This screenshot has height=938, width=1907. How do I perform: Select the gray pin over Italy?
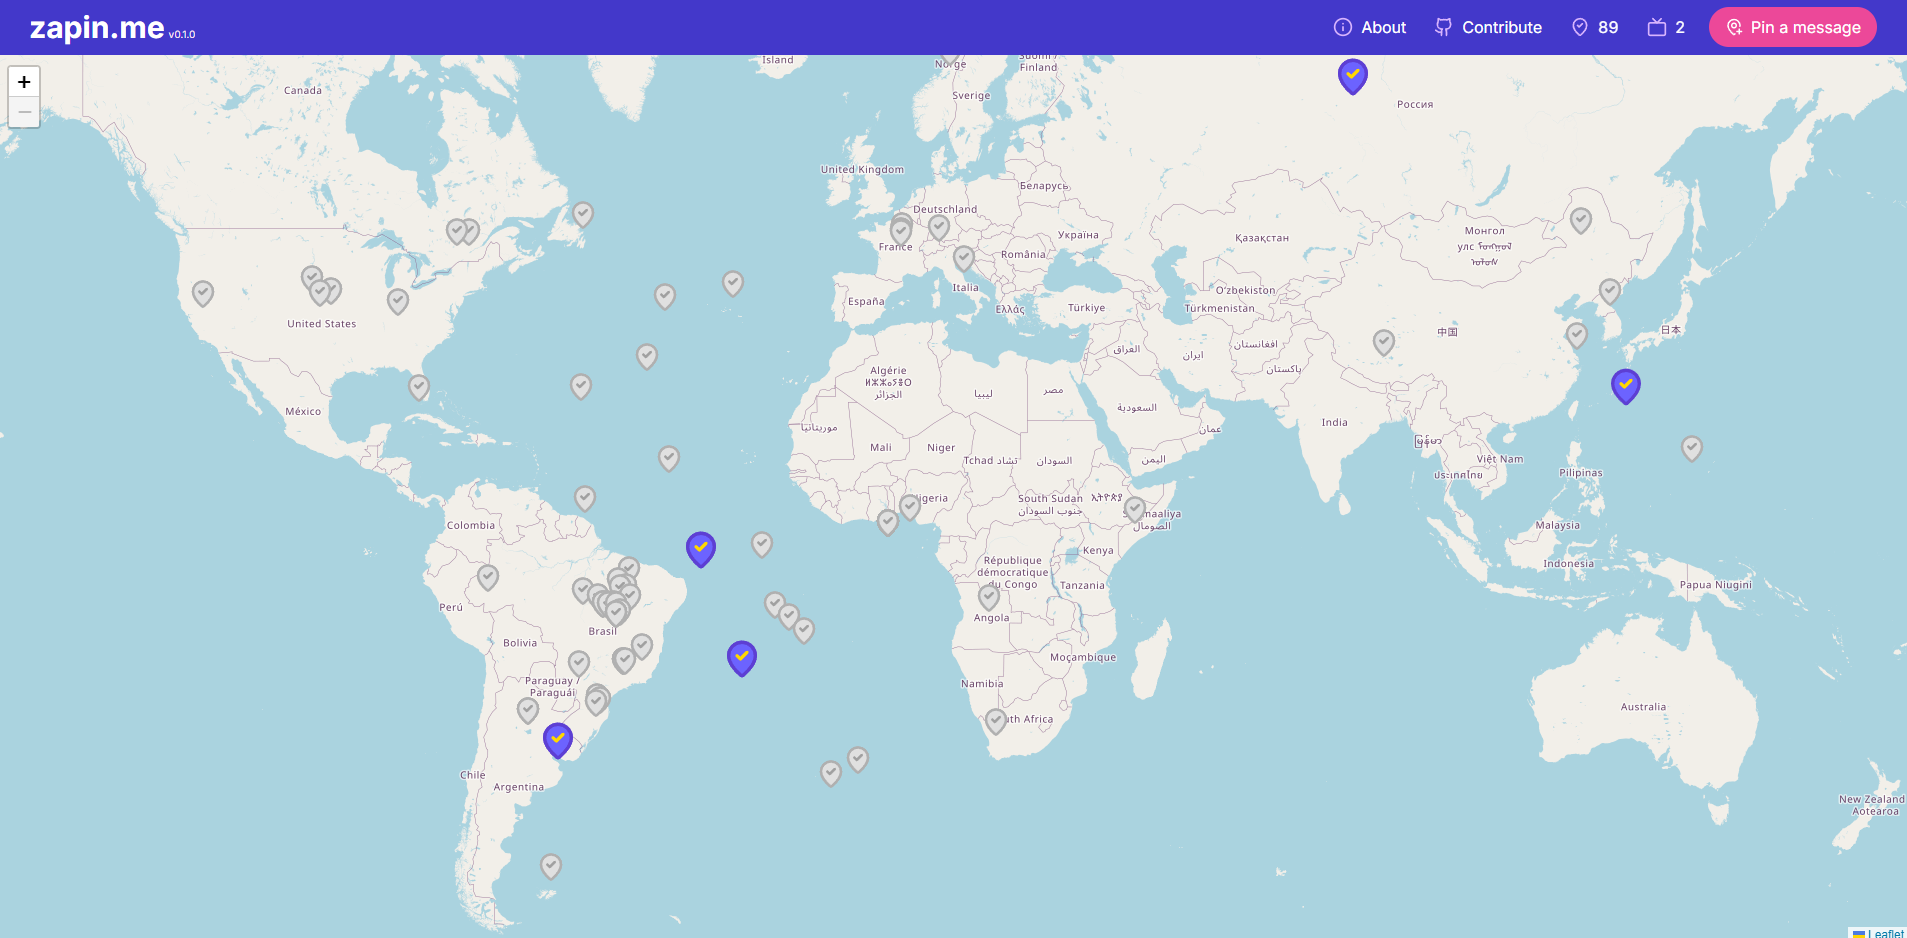[x=963, y=258]
